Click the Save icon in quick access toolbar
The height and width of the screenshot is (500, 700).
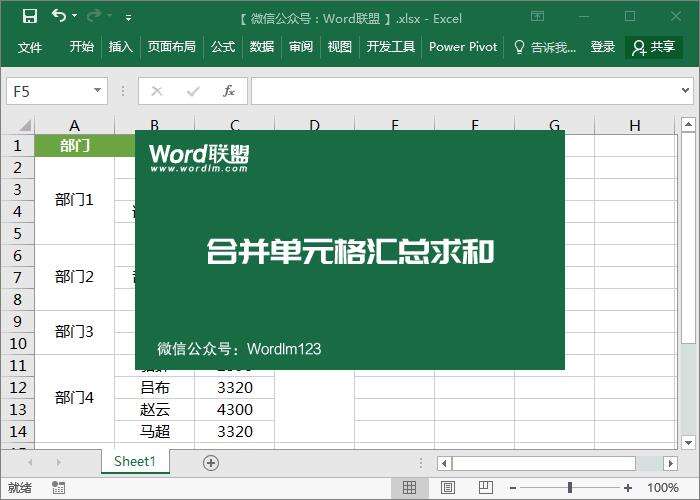30,16
